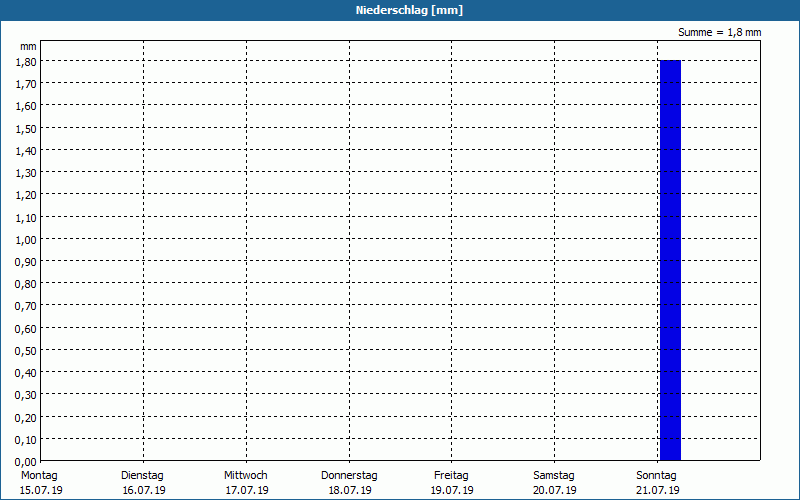Click the date 16.07.19
The image size is (800, 500).
(x=144, y=490)
